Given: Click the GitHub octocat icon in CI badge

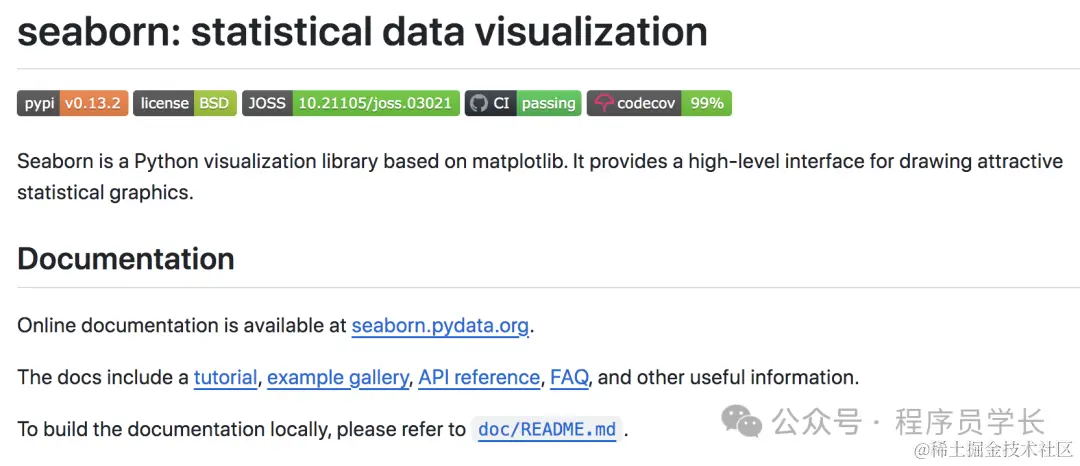Looking at the screenshot, I should tap(479, 103).
